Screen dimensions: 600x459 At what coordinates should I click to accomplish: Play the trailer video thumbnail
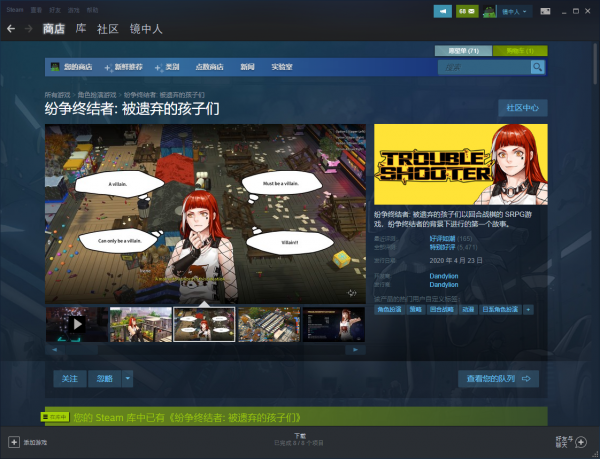point(77,324)
